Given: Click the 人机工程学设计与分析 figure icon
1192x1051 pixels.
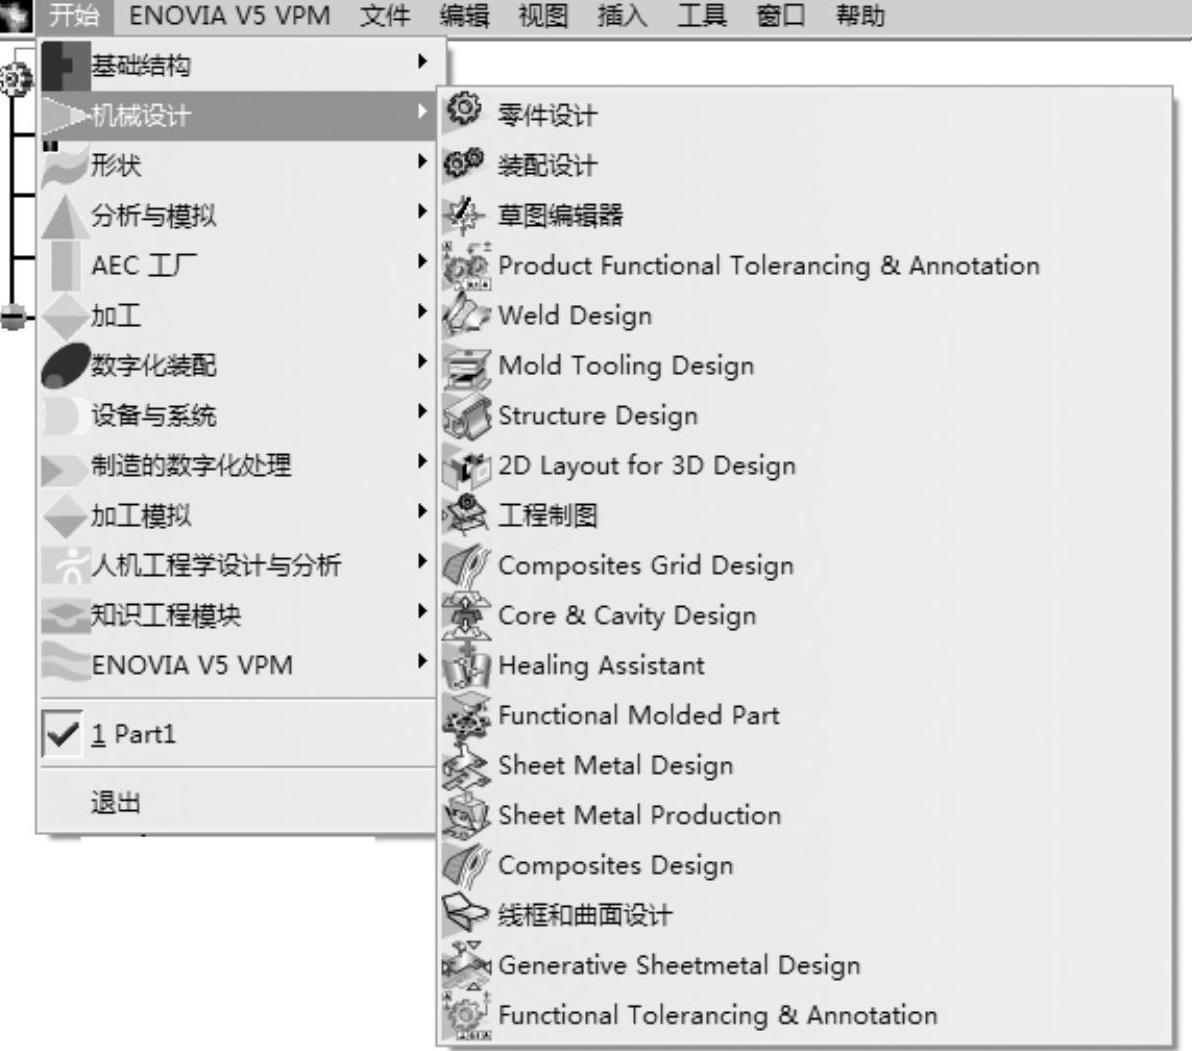Looking at the screenshot, I should click(x=65, y=565).
